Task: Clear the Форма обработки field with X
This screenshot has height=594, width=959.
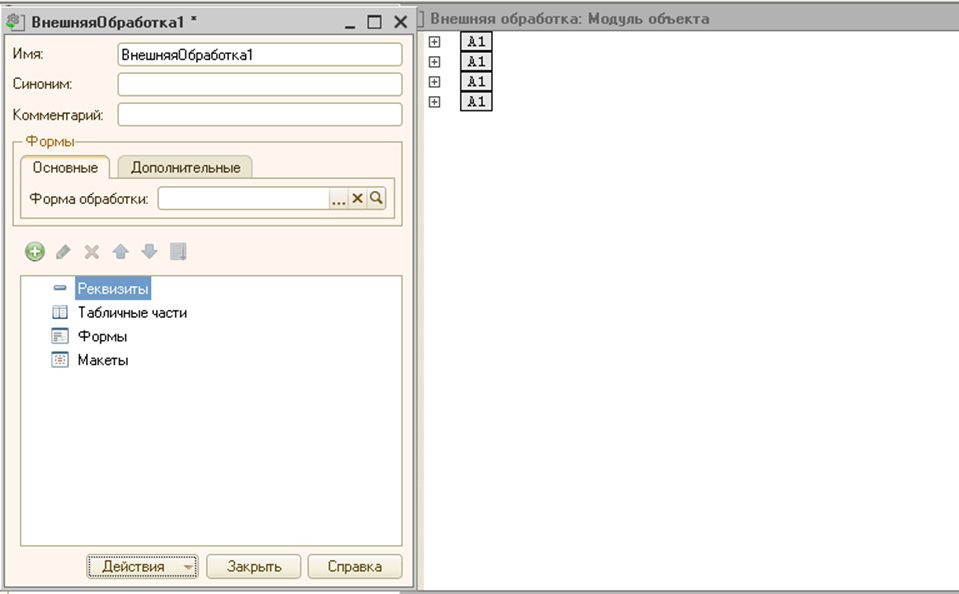Action: point(357,198)
